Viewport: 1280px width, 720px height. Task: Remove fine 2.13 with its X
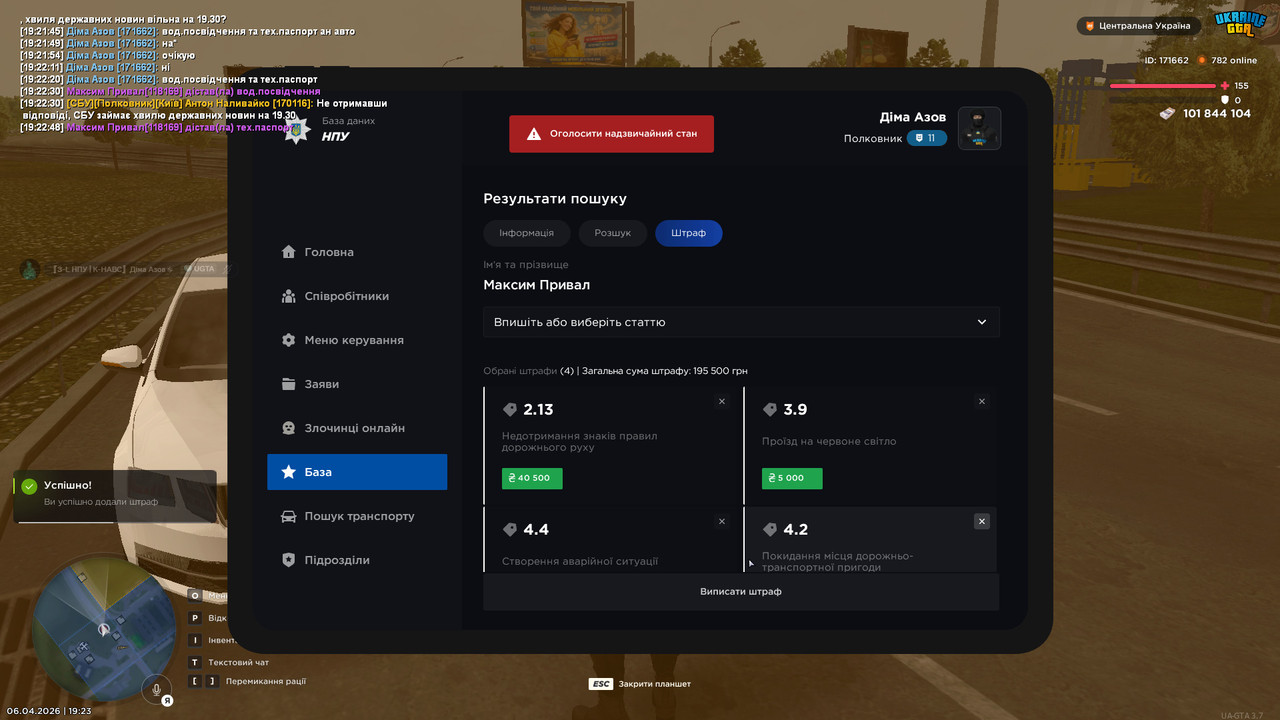tap(722, 401)
